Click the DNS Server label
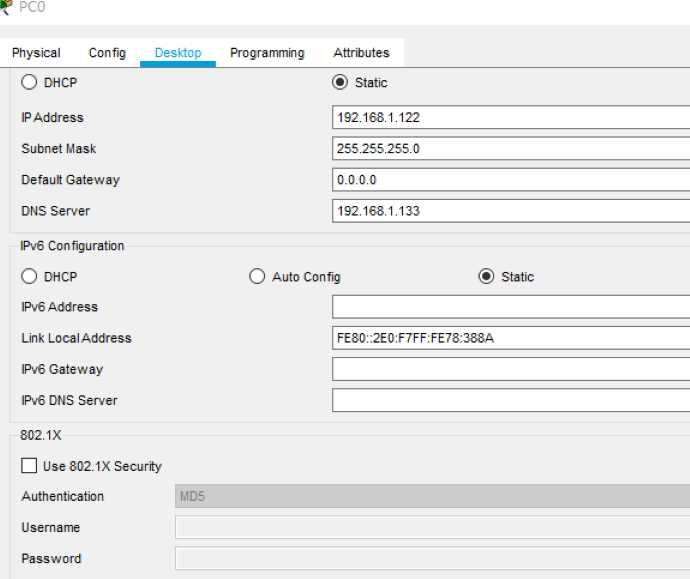This screenshot has width=690, height=579. [x=55, y=211]
